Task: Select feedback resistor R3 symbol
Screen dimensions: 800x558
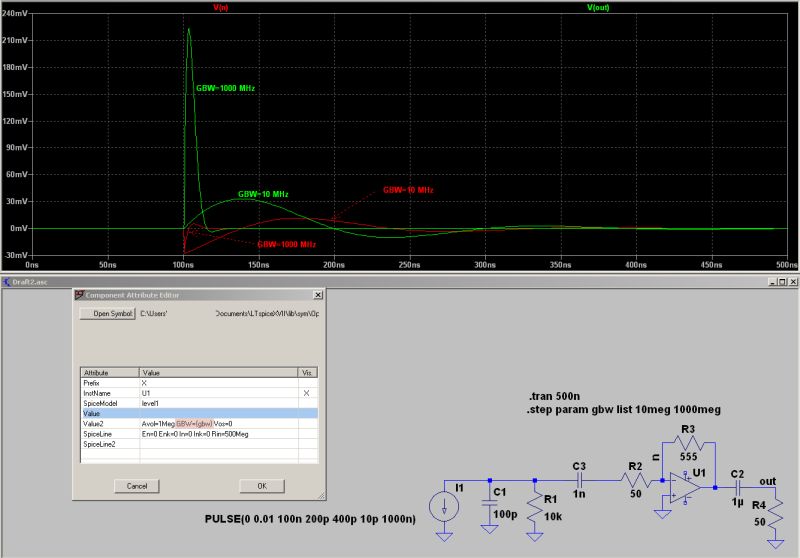Action: (689, 442)
